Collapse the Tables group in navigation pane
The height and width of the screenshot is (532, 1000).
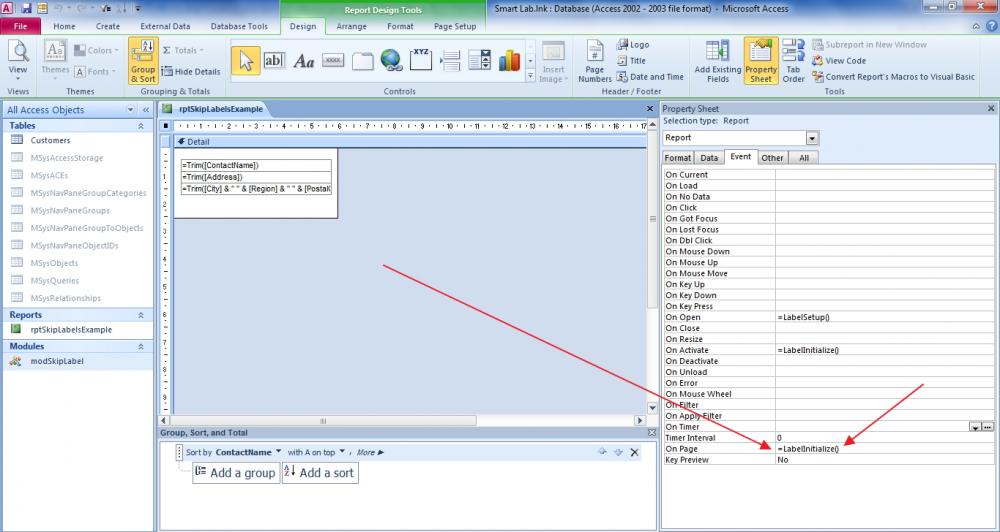tap(141, 126)
